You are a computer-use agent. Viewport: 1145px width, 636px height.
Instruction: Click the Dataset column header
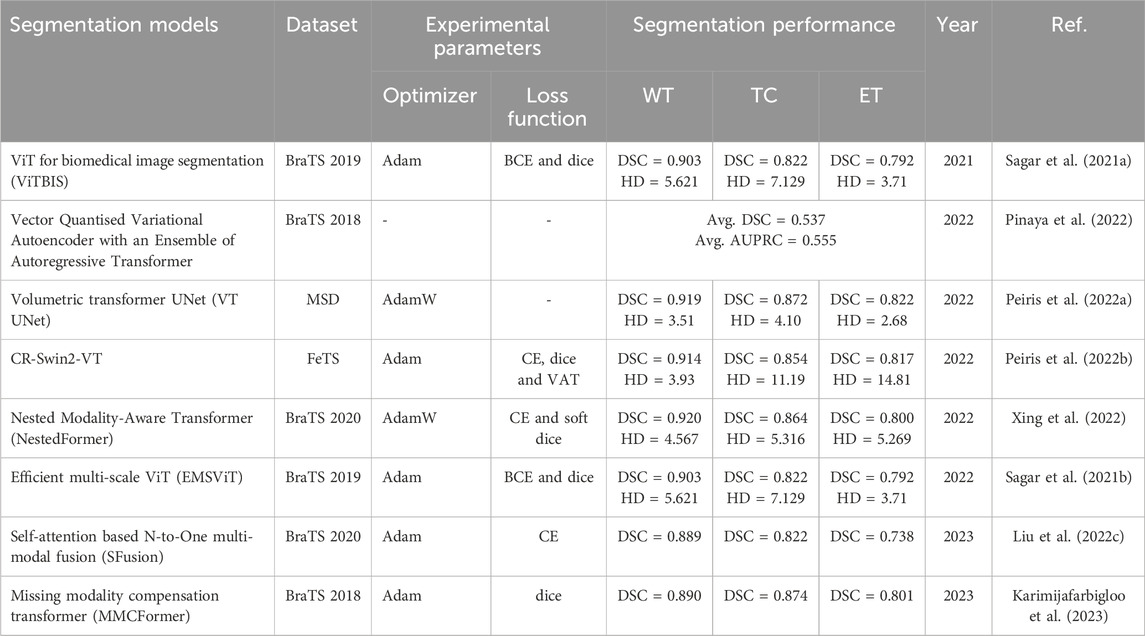pos(322,25)
